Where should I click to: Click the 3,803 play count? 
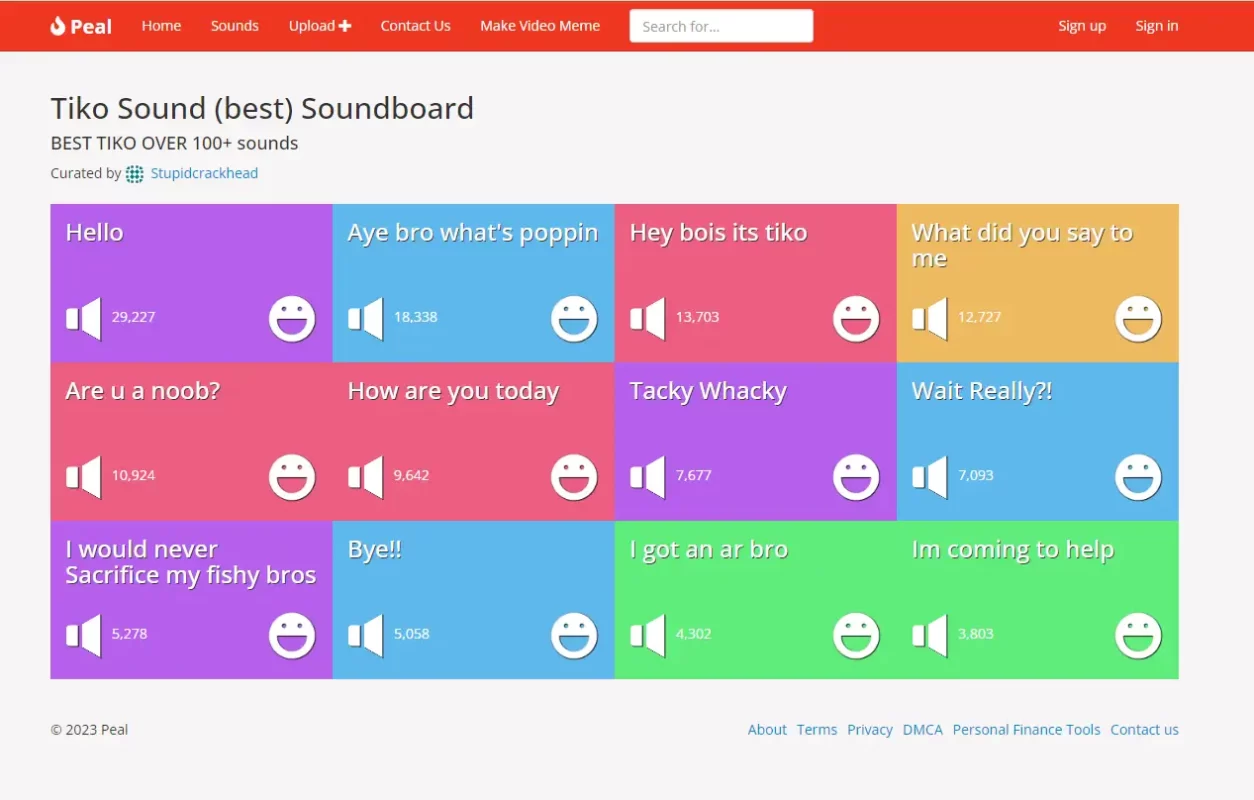976,634
